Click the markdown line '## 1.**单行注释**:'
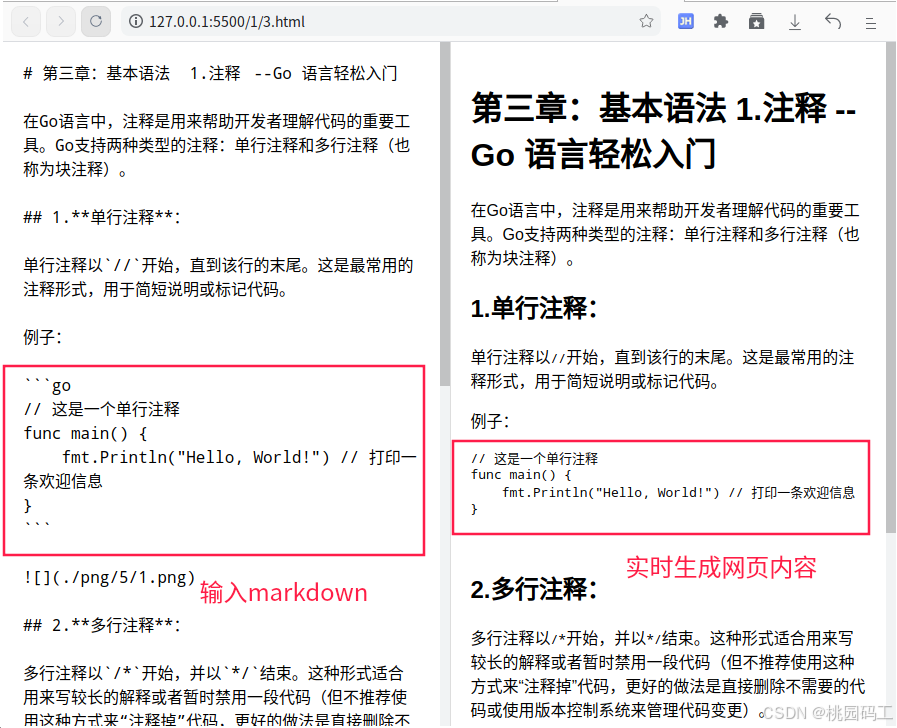This screenshot has width=897, height=728. [x=102, y=217]
